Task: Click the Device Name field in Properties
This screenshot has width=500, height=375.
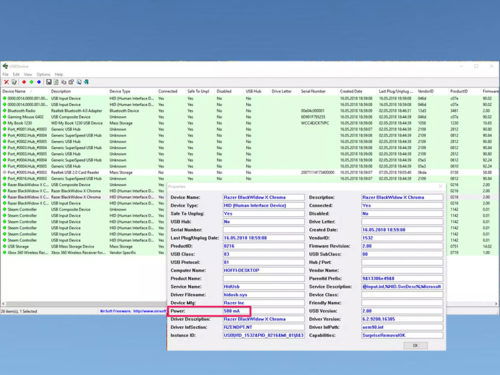Action: click(x=263, y=197)
